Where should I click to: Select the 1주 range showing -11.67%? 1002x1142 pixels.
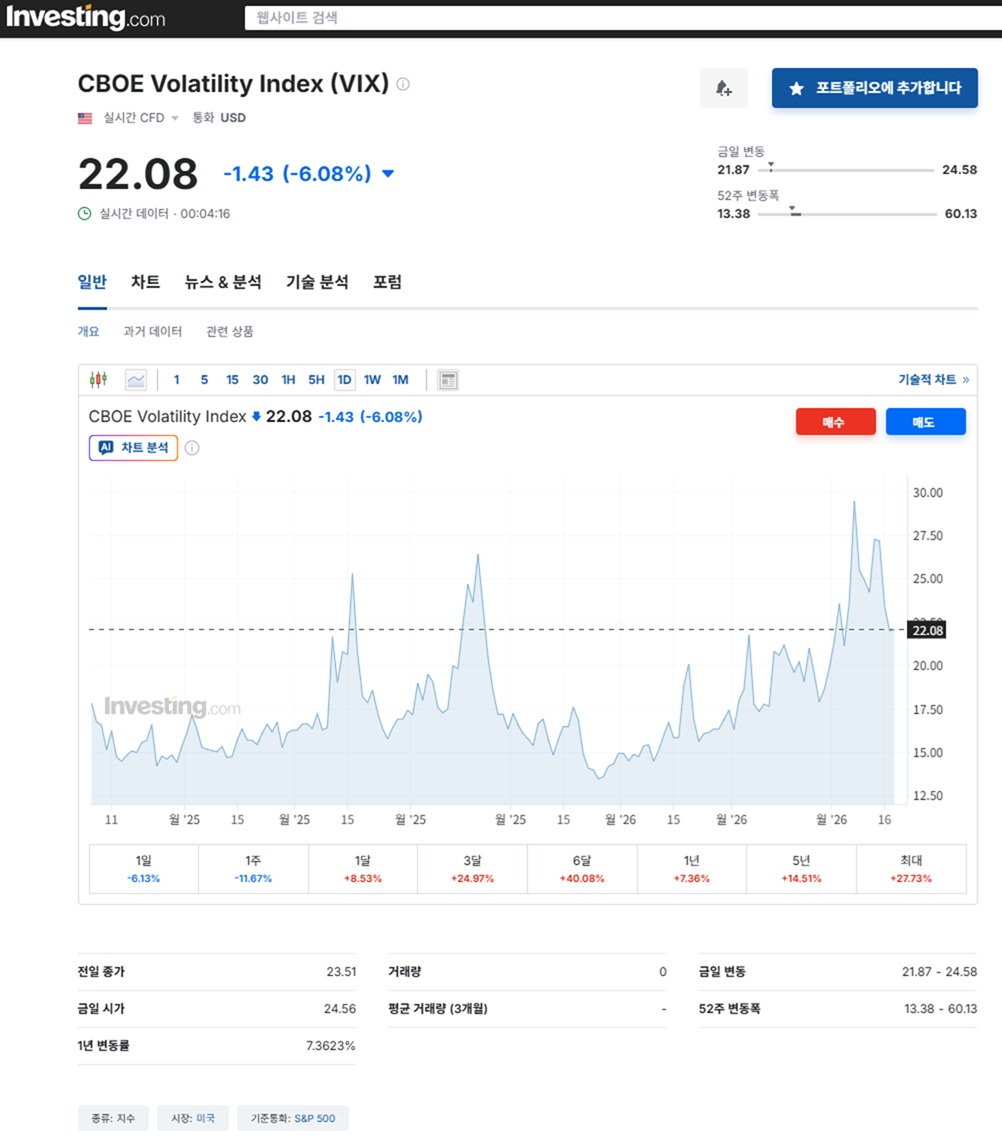(x=253, y=869)
